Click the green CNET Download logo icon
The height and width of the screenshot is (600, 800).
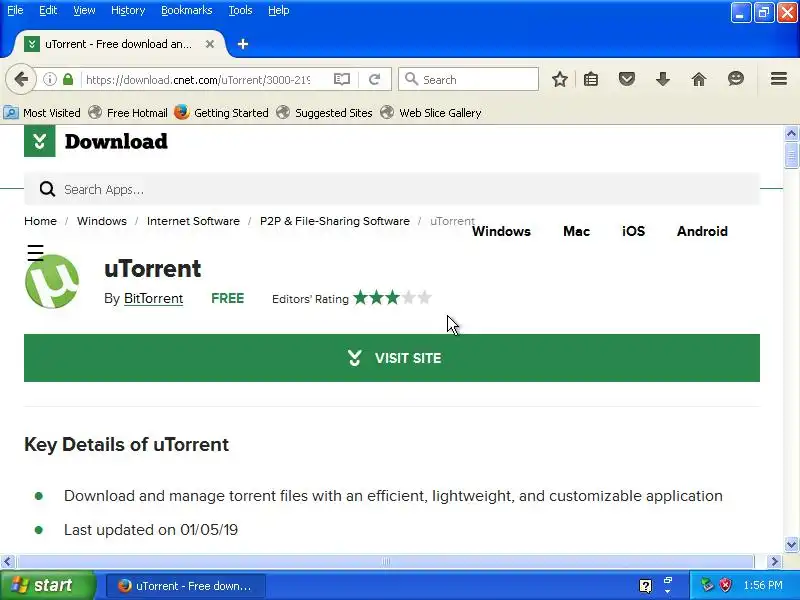coord(40,141)
